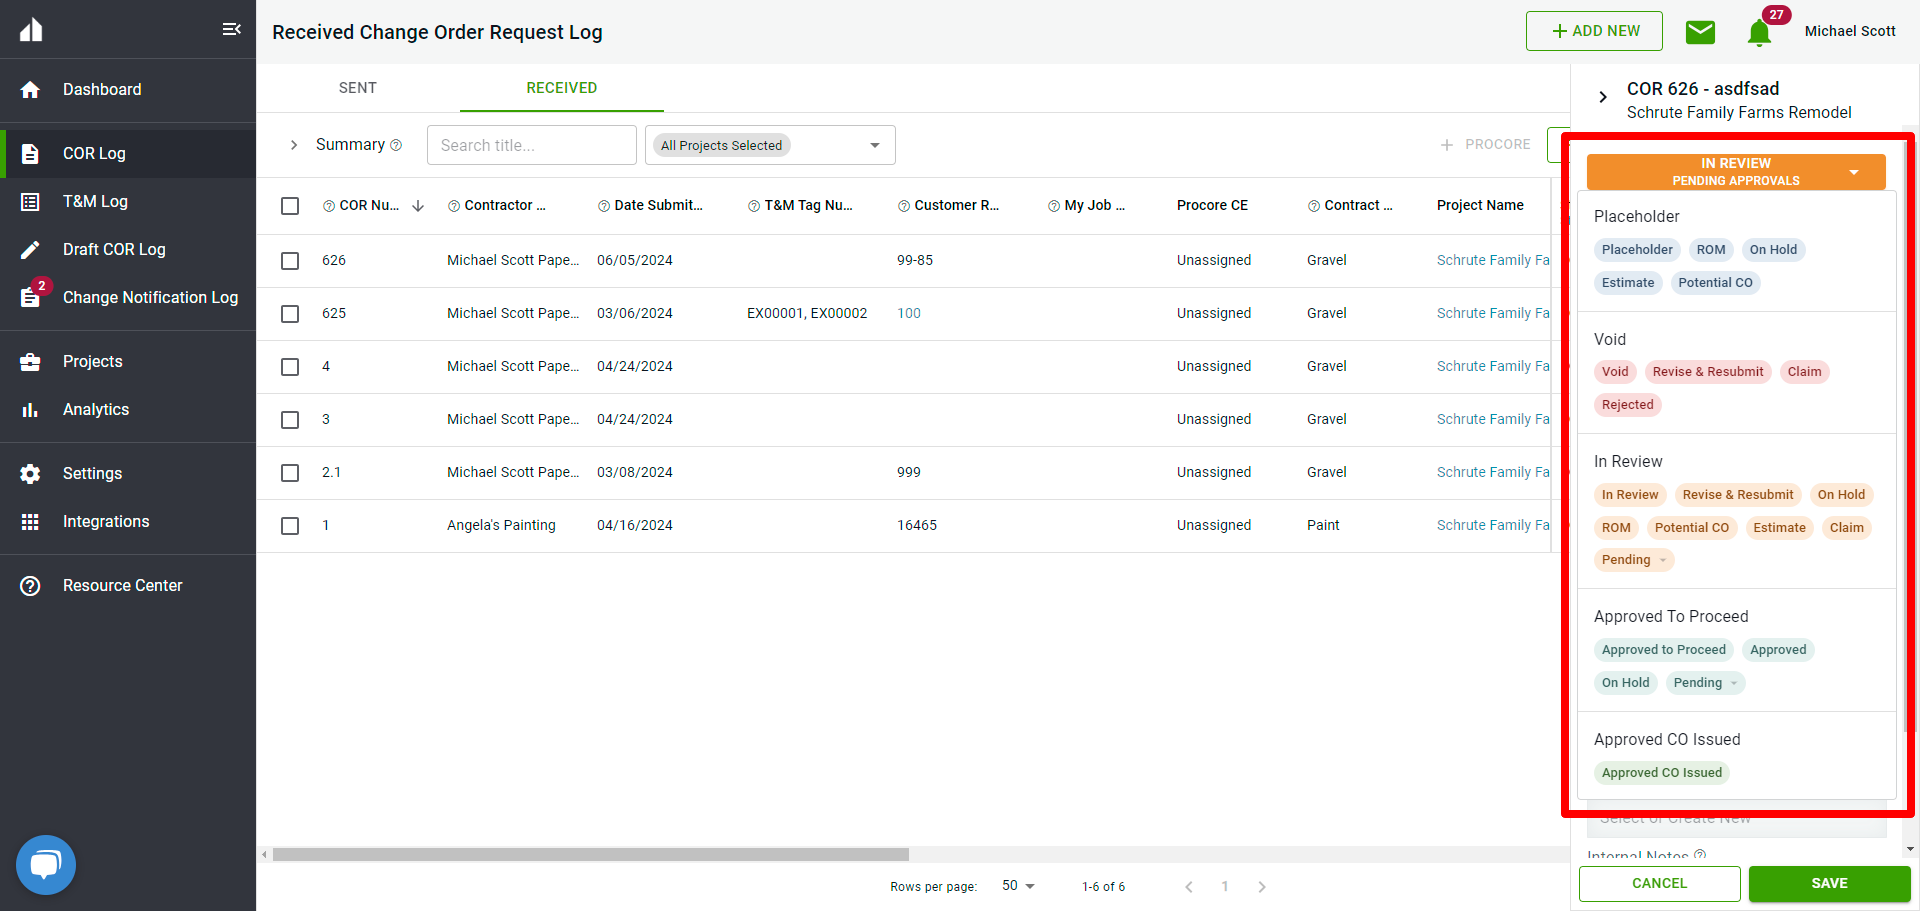Open the All Projects Selected dropdown

770,145
